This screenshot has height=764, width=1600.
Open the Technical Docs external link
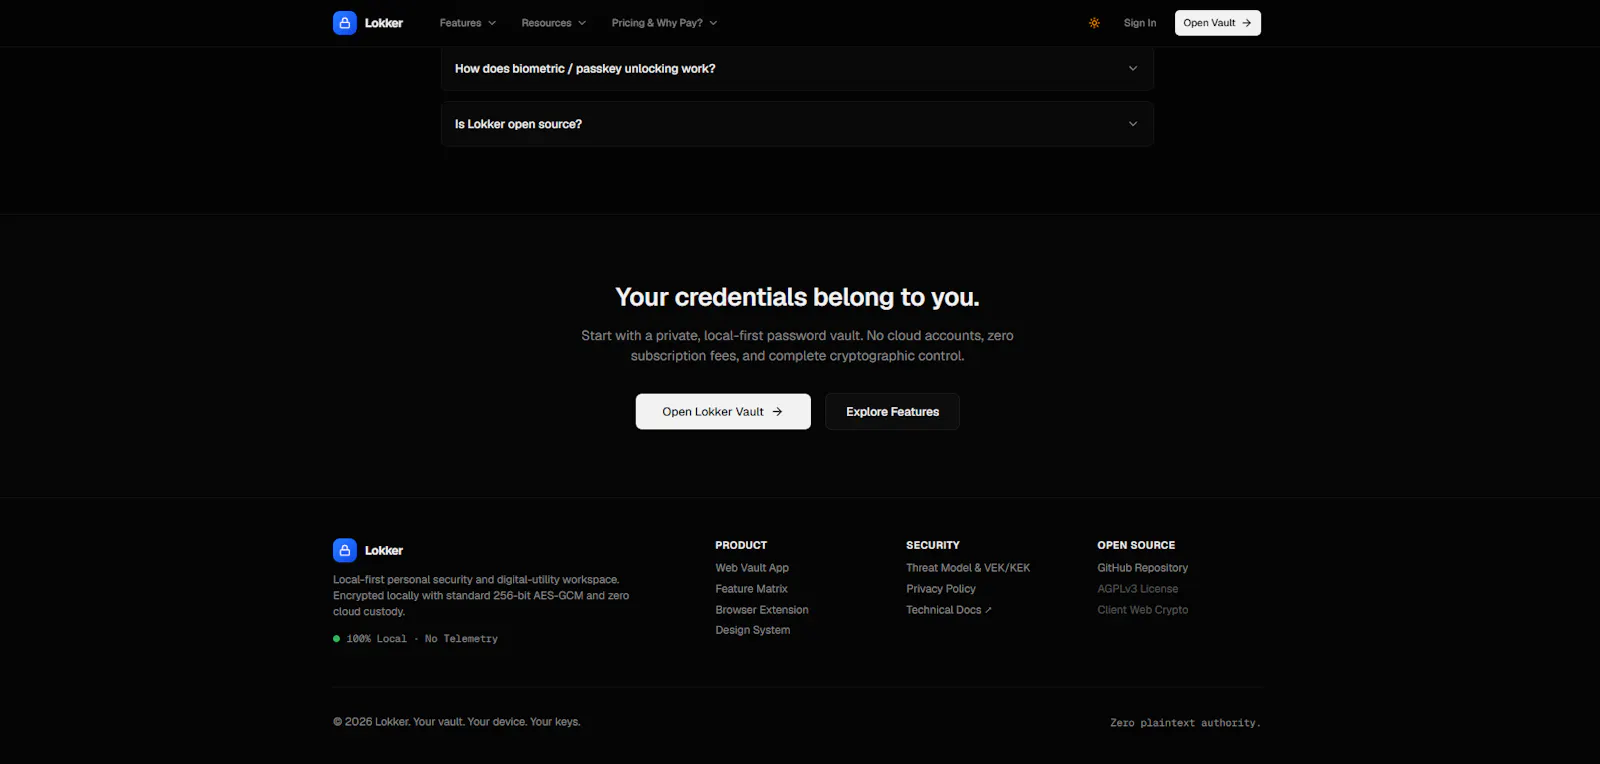(x=949, y=610)
